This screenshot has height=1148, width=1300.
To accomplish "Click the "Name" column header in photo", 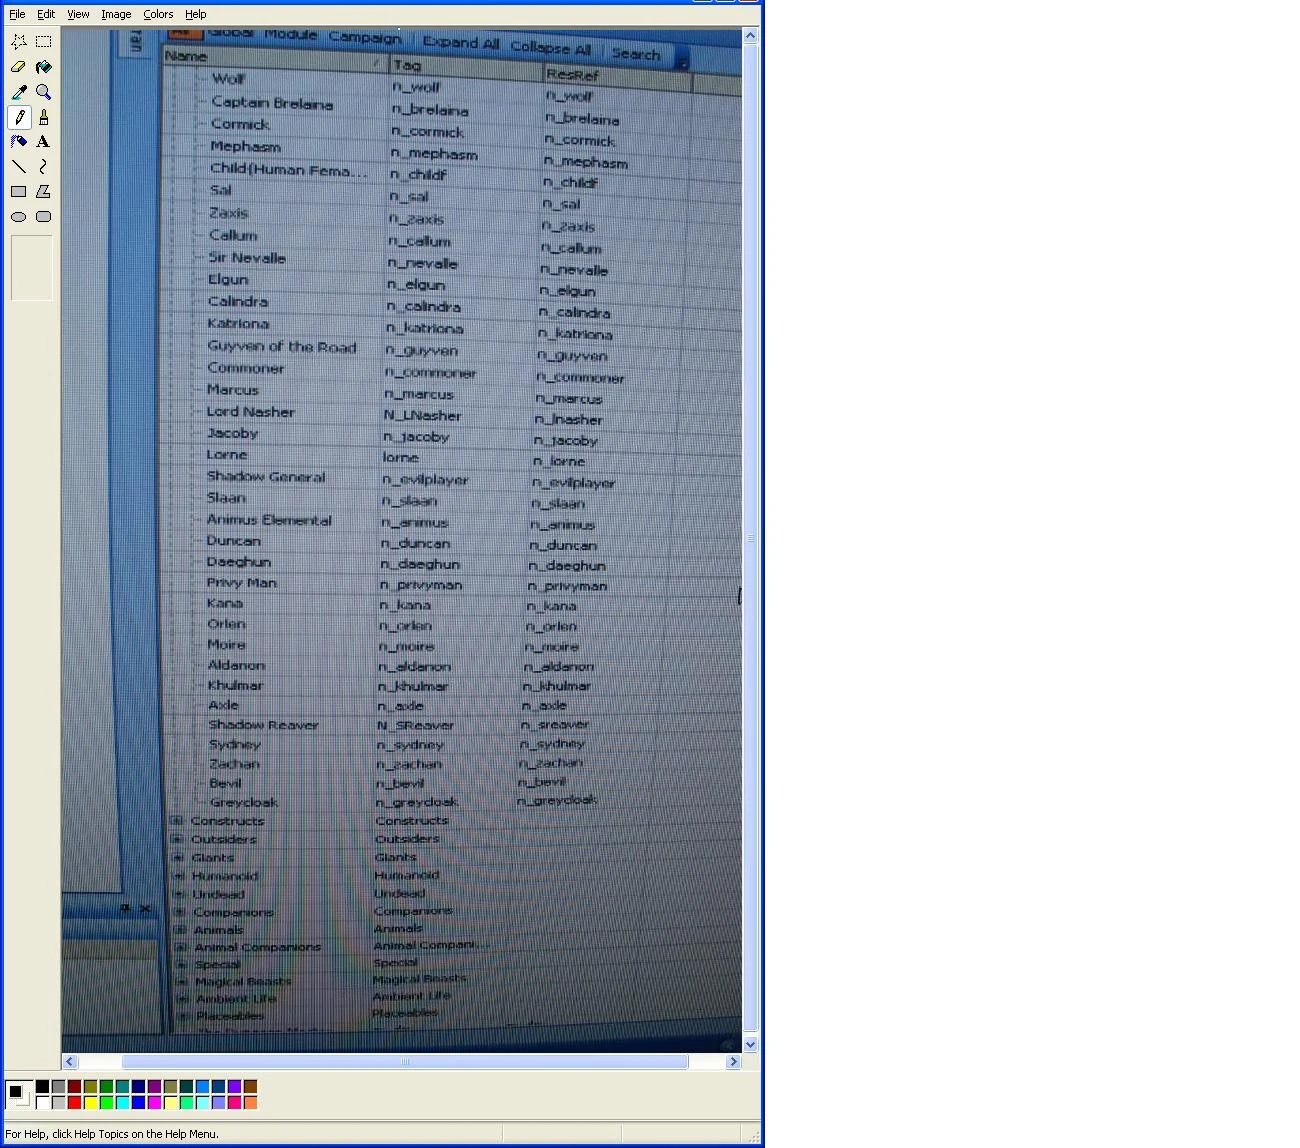I will (275, 59).
